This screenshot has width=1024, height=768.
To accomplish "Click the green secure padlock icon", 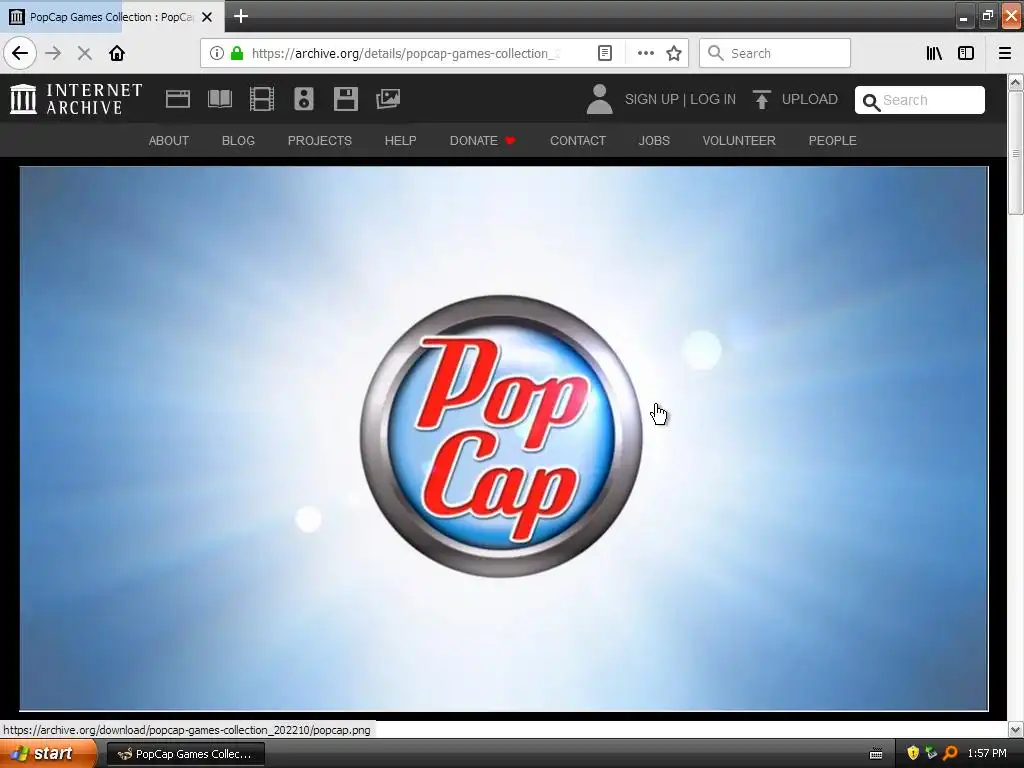I will [237, 53].
